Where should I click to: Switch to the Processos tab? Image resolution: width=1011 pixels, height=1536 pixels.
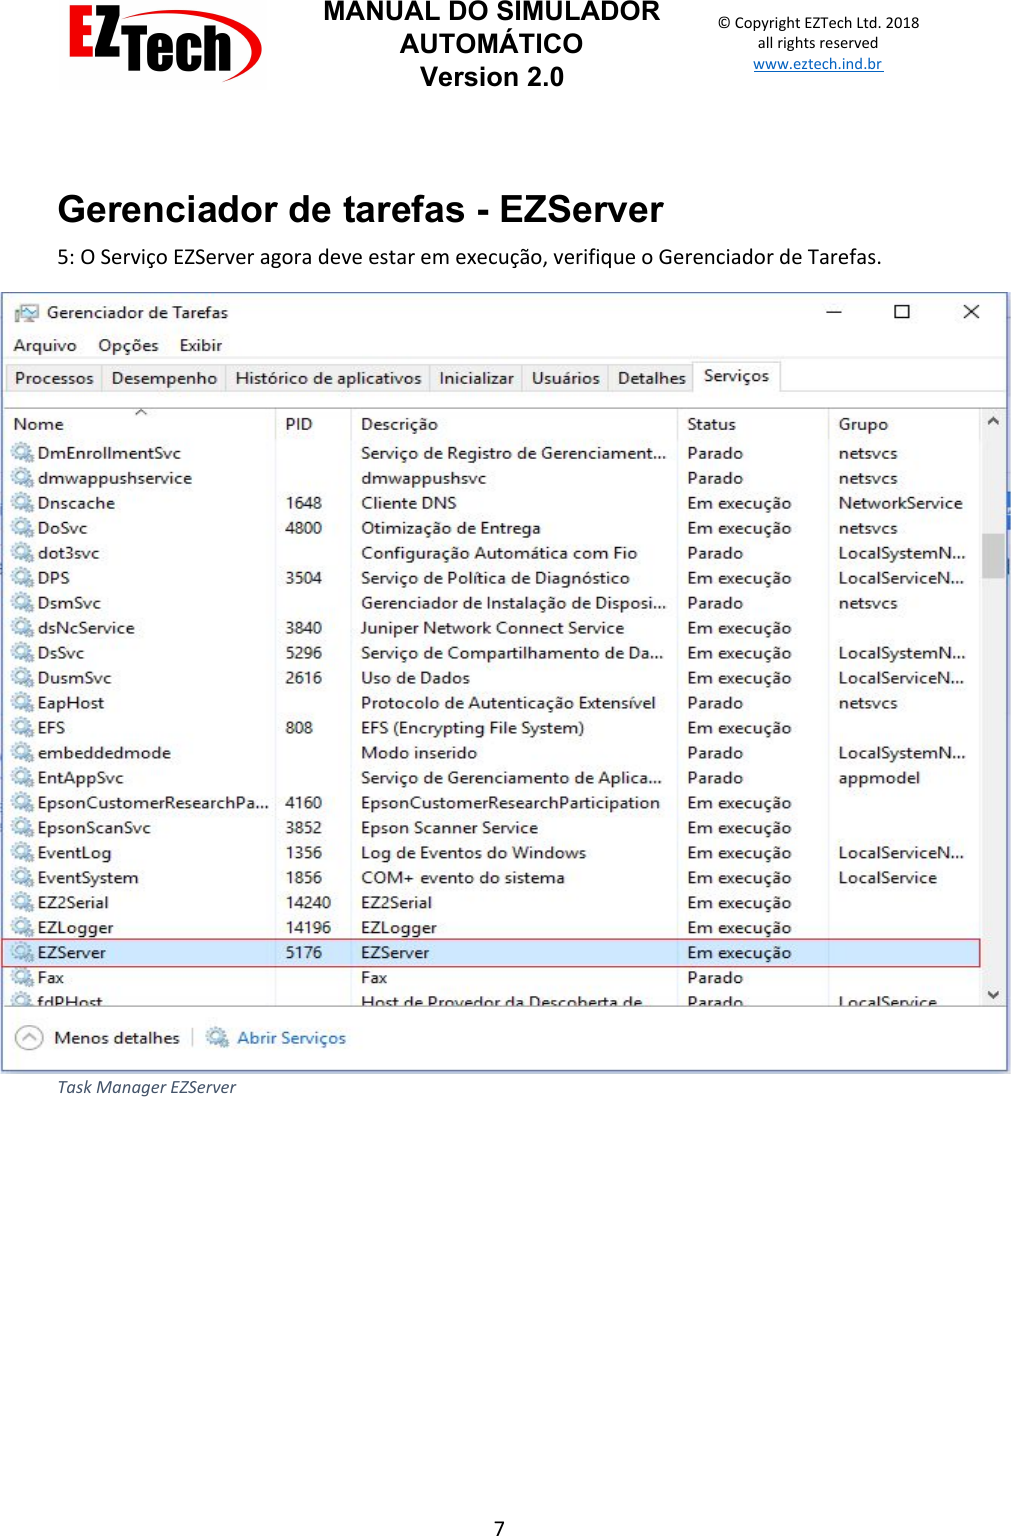pyautogui.click(x=54, y=378)
